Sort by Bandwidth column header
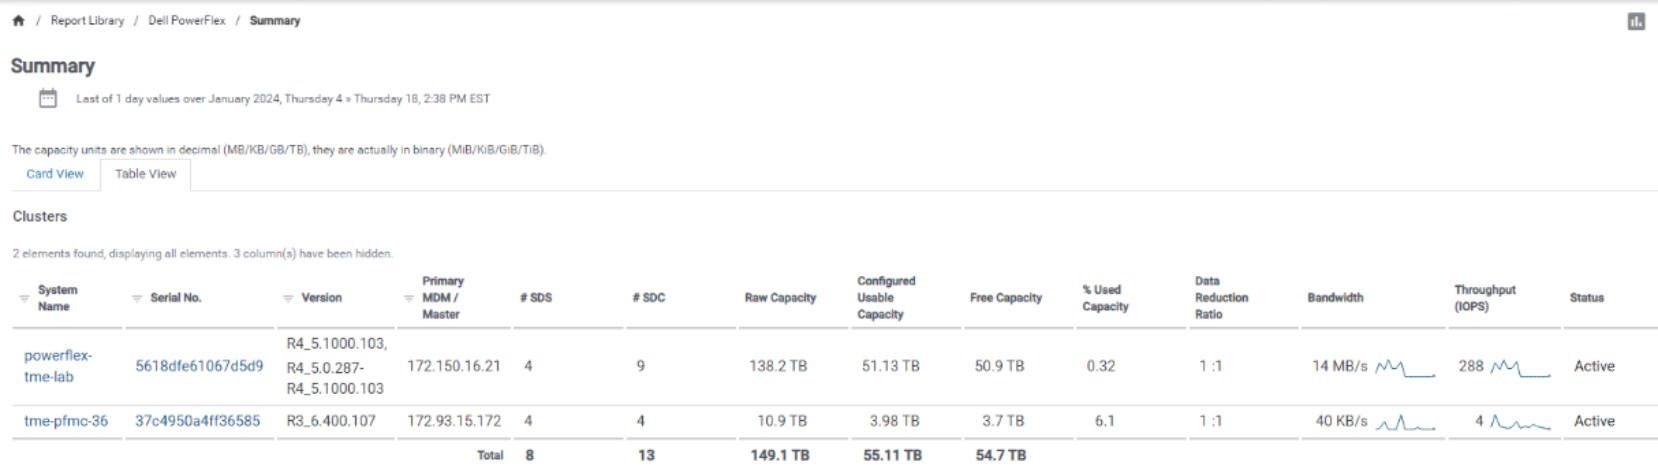The height and width of the screenshot is (469, 1658). point(1335,298)
